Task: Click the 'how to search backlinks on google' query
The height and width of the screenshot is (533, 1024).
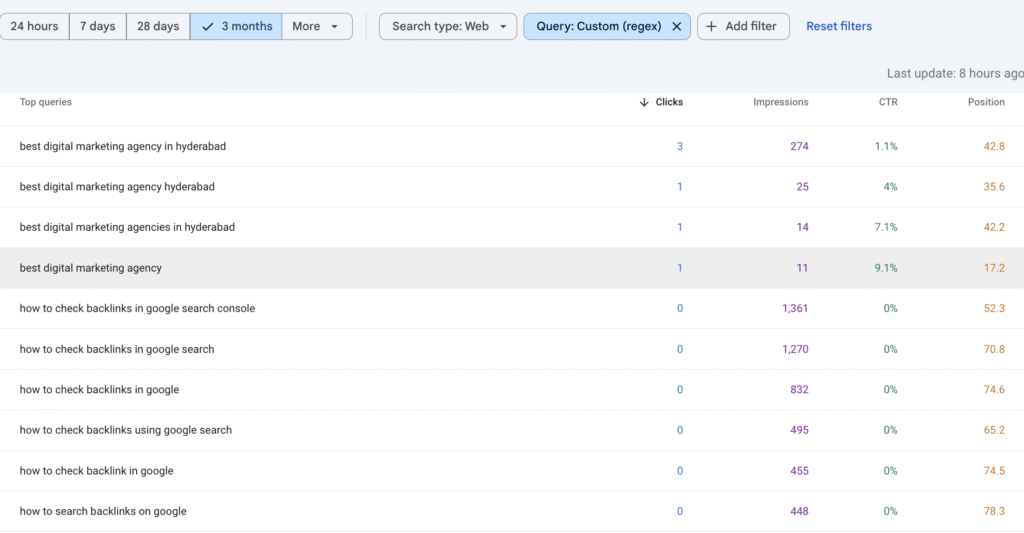Action: tap(103, 512)
